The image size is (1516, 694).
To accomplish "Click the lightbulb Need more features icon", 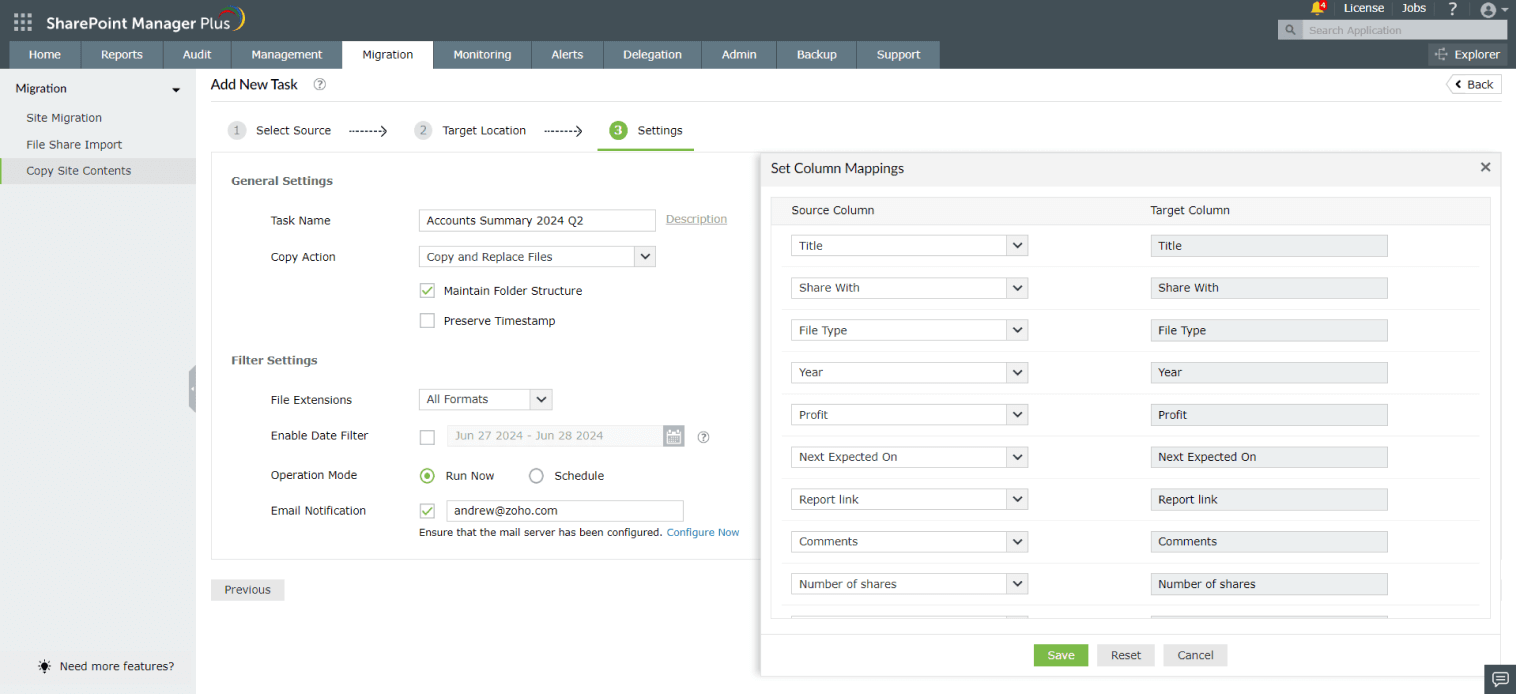I will [x=45, y=666].
